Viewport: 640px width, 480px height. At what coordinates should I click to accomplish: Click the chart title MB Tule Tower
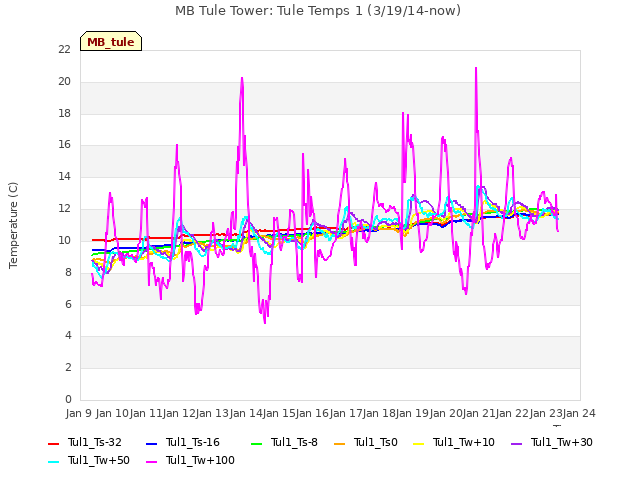click(x=318, y=11)
